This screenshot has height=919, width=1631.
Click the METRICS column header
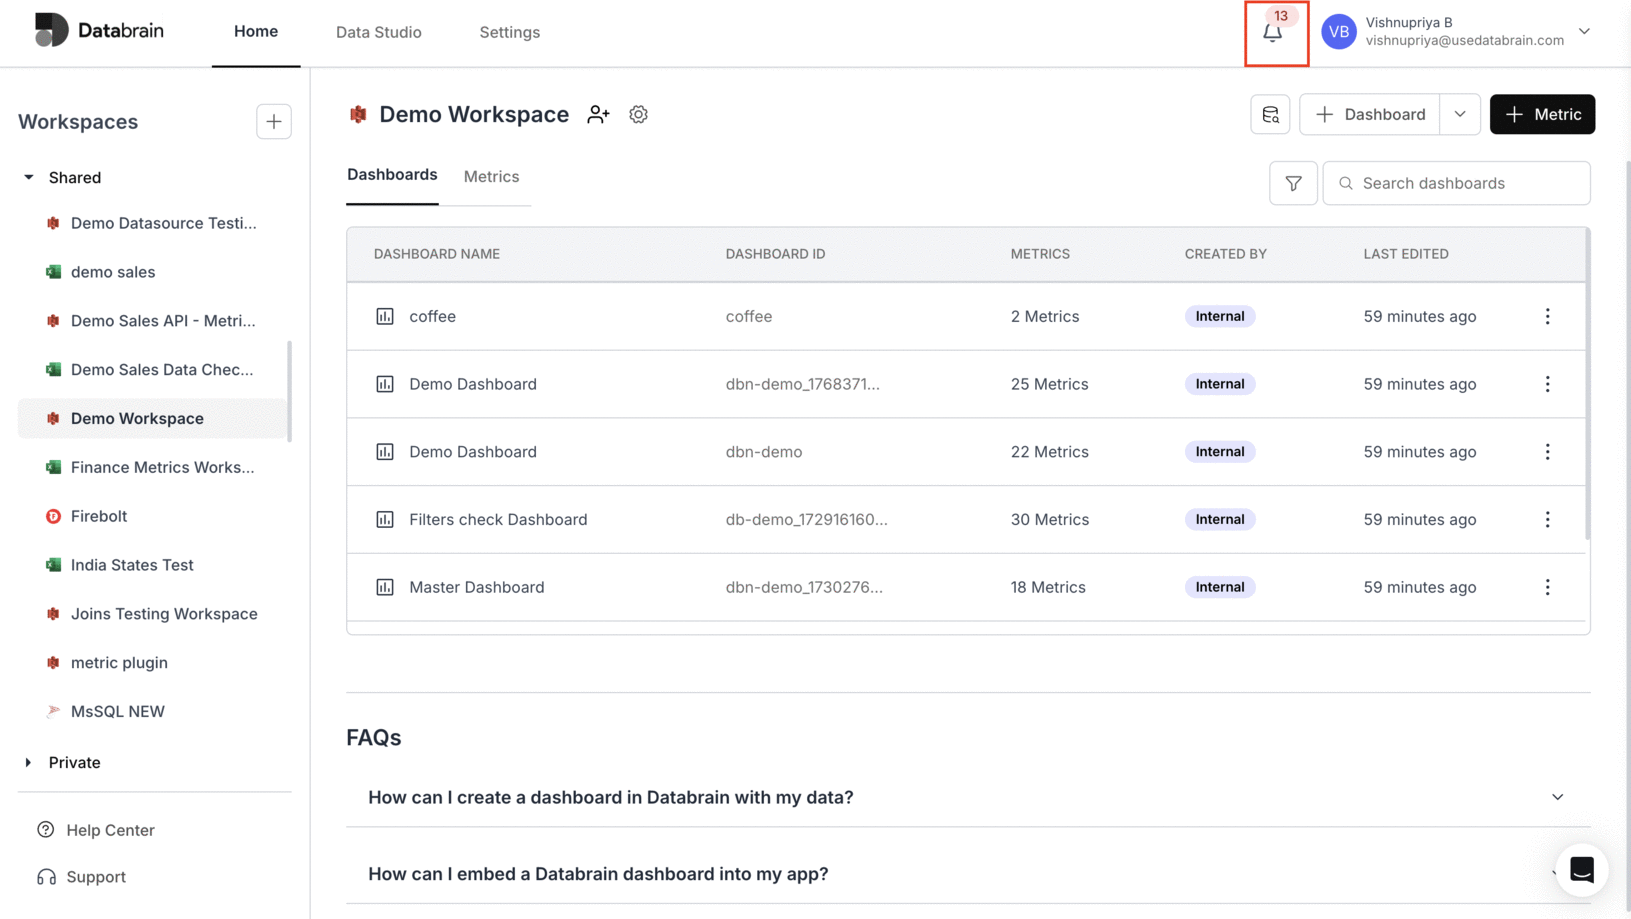[x=1040, y=255]
